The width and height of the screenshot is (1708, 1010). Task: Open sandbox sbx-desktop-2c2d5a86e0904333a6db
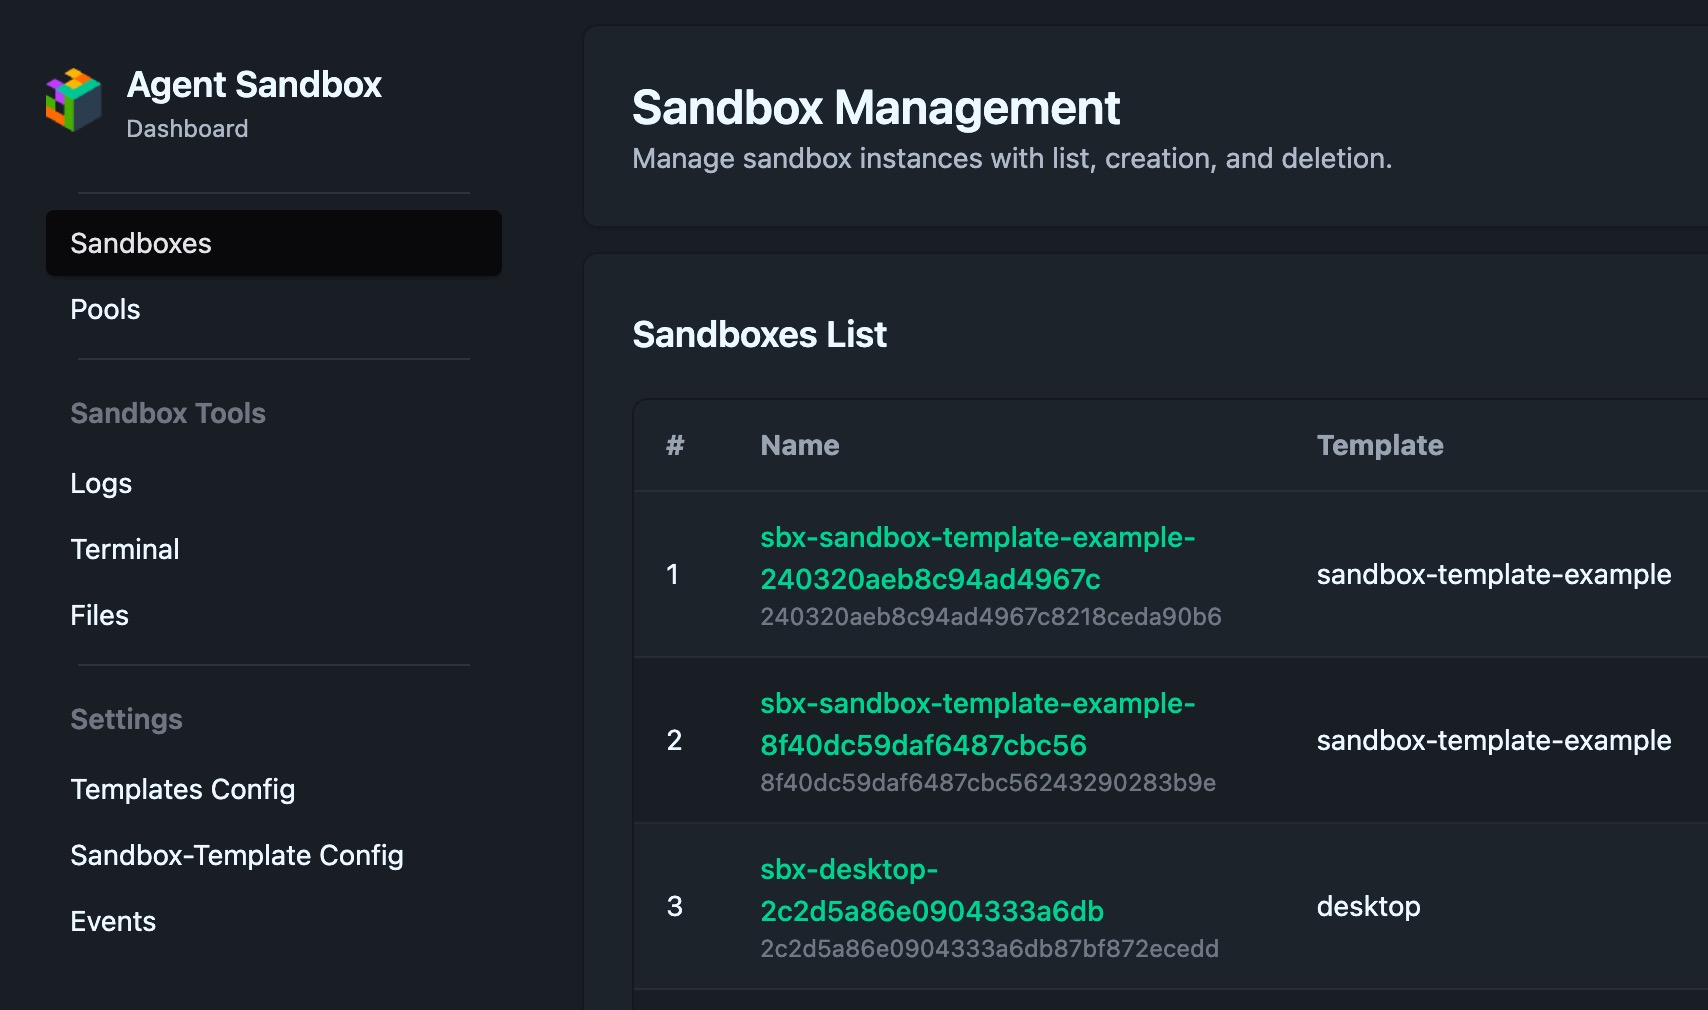[932, 890]
